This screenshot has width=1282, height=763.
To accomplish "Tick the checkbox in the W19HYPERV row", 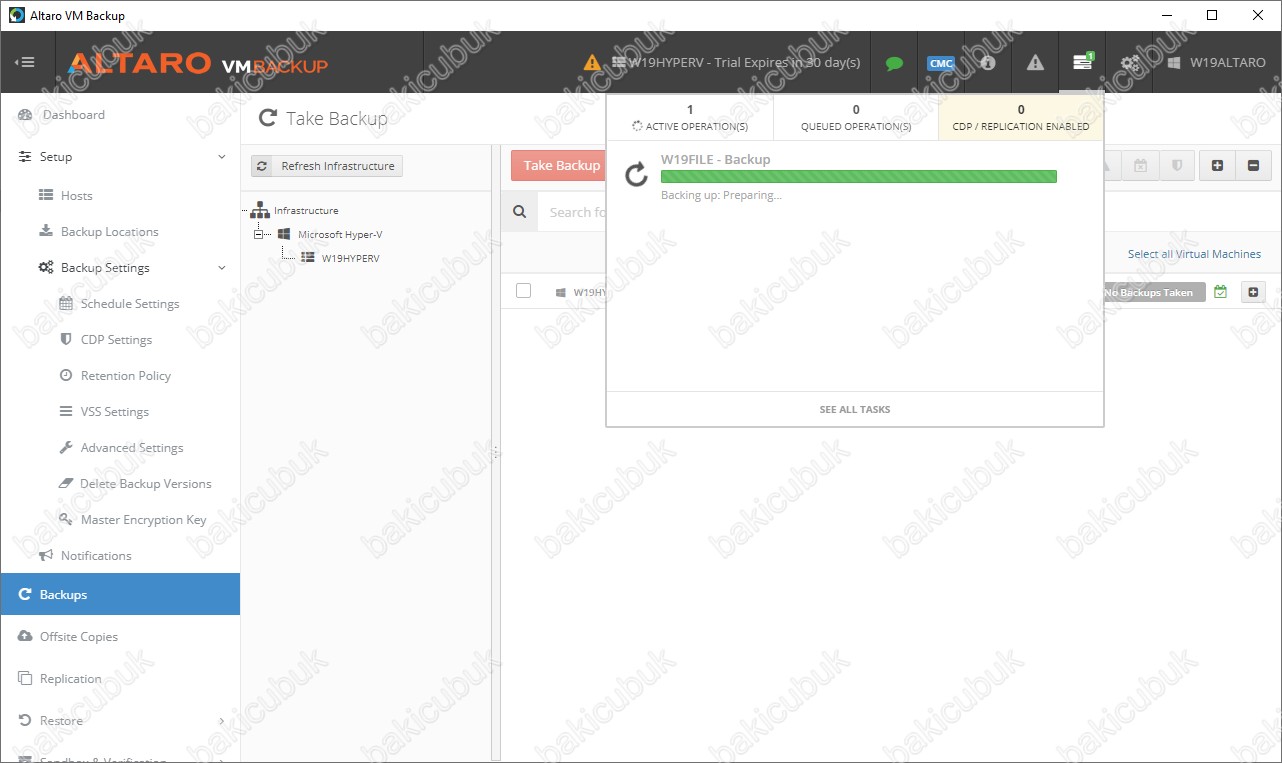I will 523,291.
